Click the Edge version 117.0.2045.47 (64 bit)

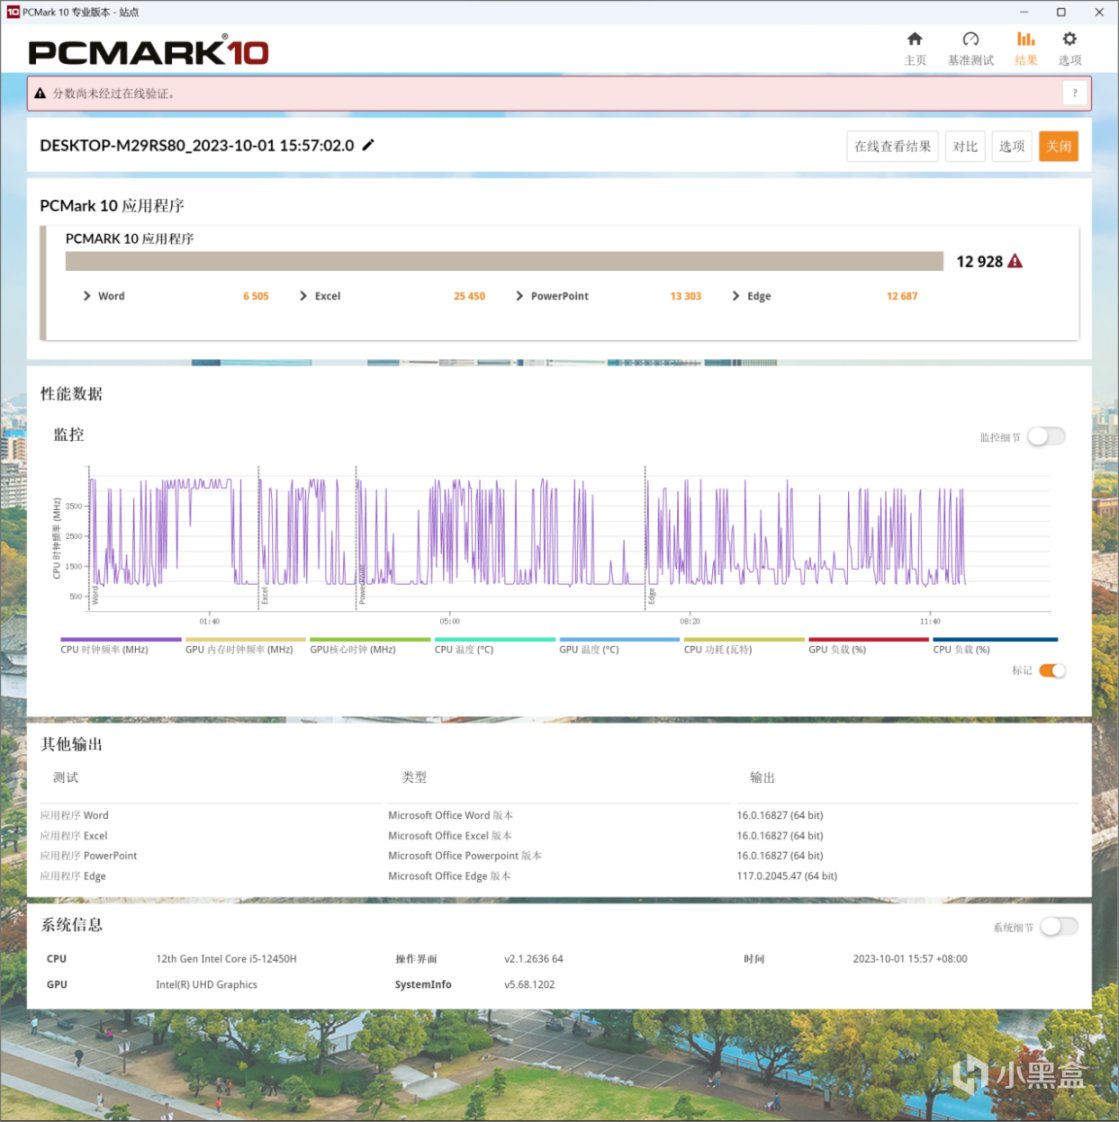pyautogui.click(x=786, y=876)
